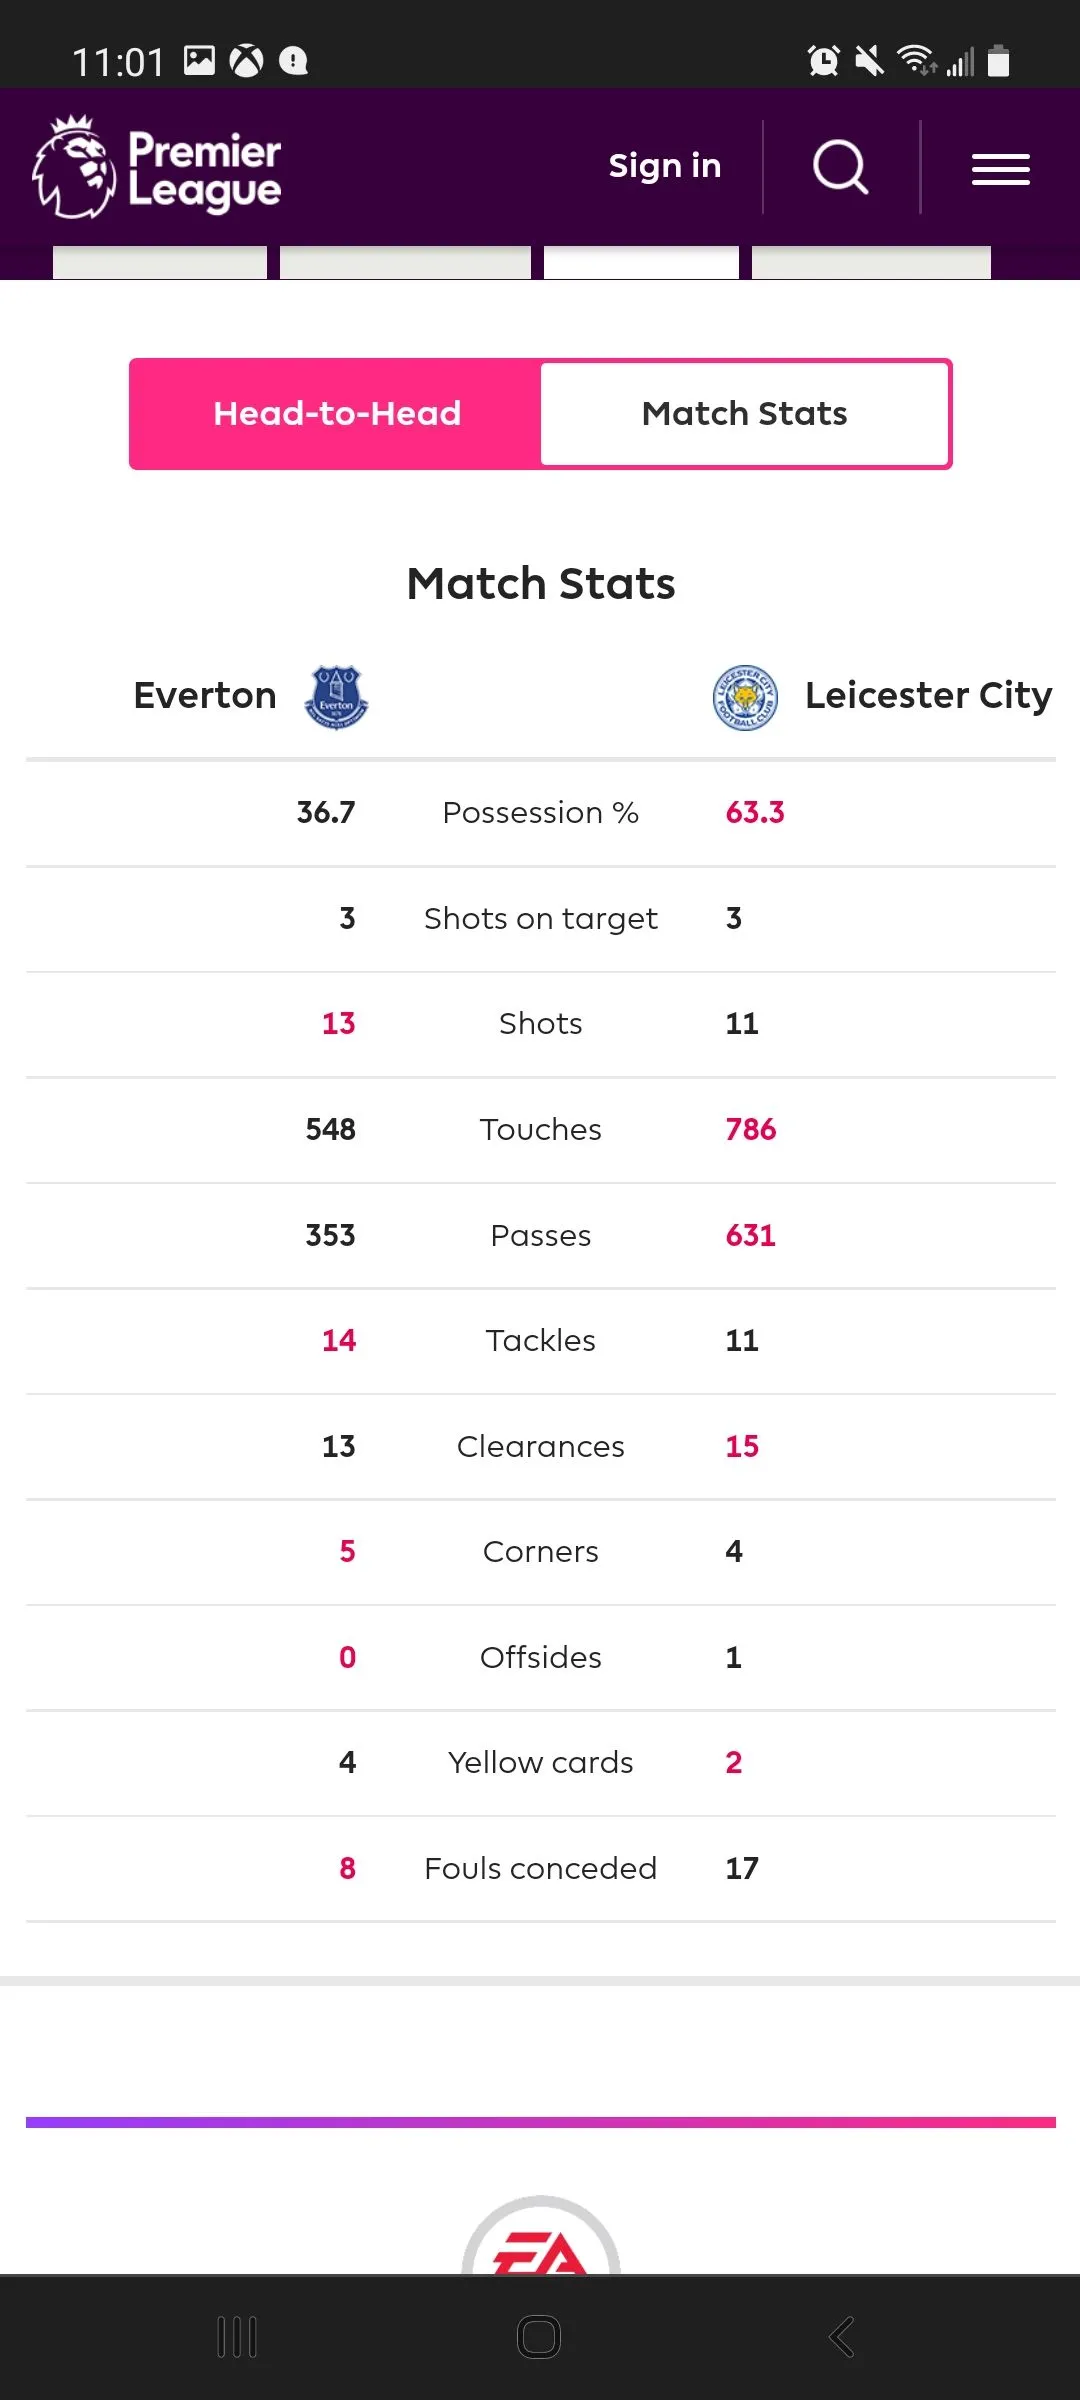Open the Premier League home logo
The image size is (1080, 2400).
pos(157,167)
